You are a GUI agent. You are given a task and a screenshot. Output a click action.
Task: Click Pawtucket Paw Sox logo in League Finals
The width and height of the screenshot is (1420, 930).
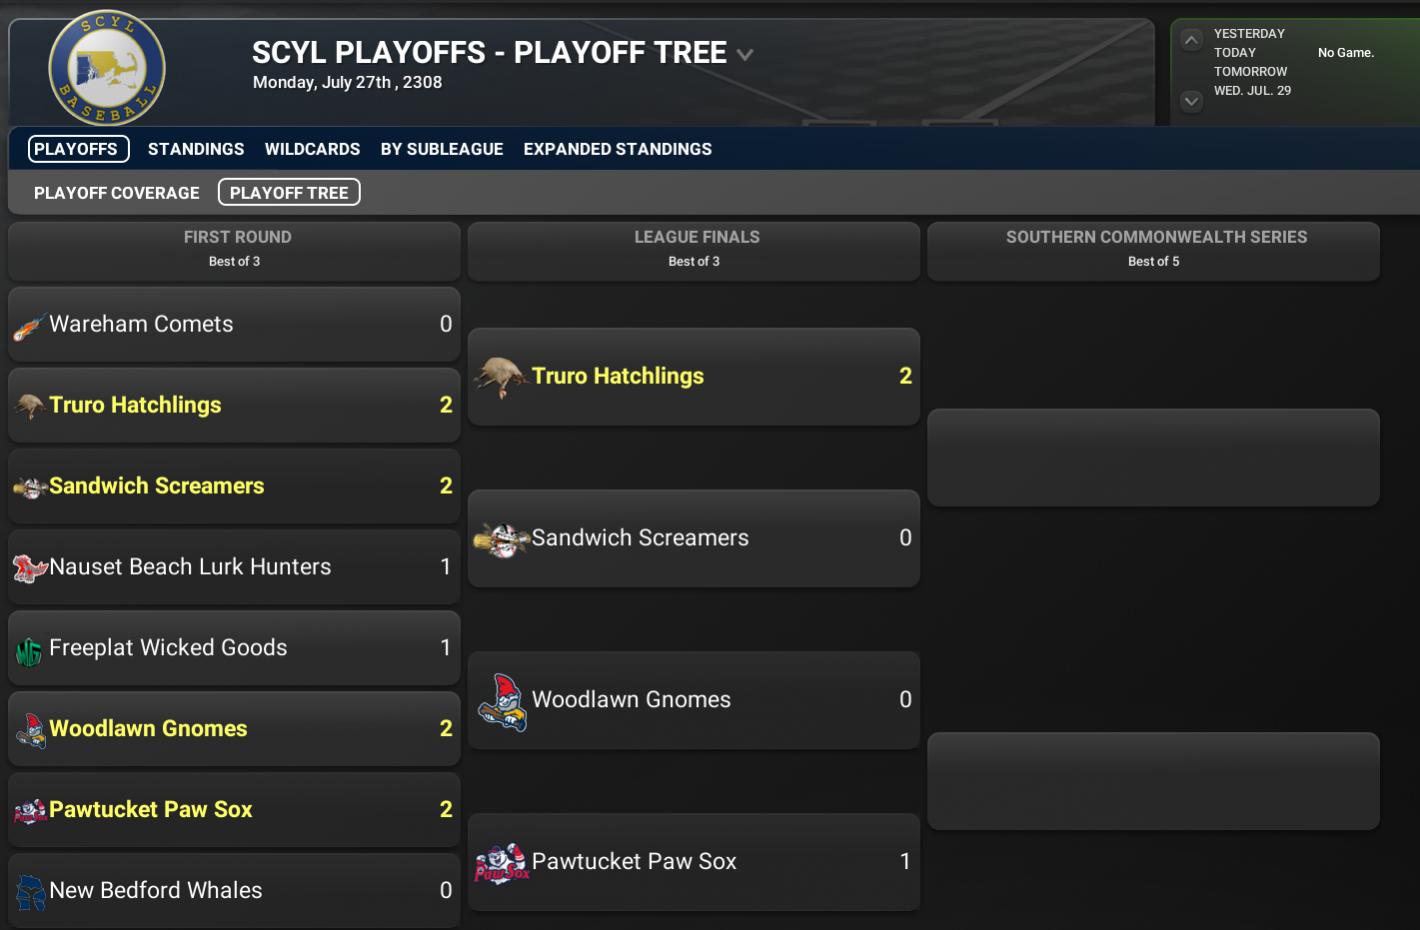tap(501, 863)
